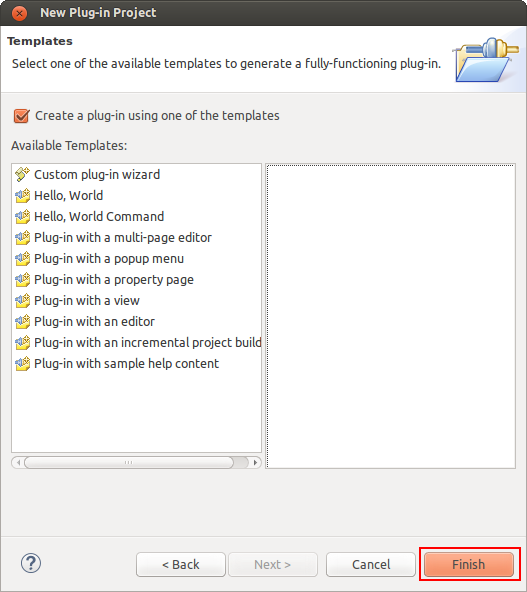Click the Plug-in with a view icon

22,301
